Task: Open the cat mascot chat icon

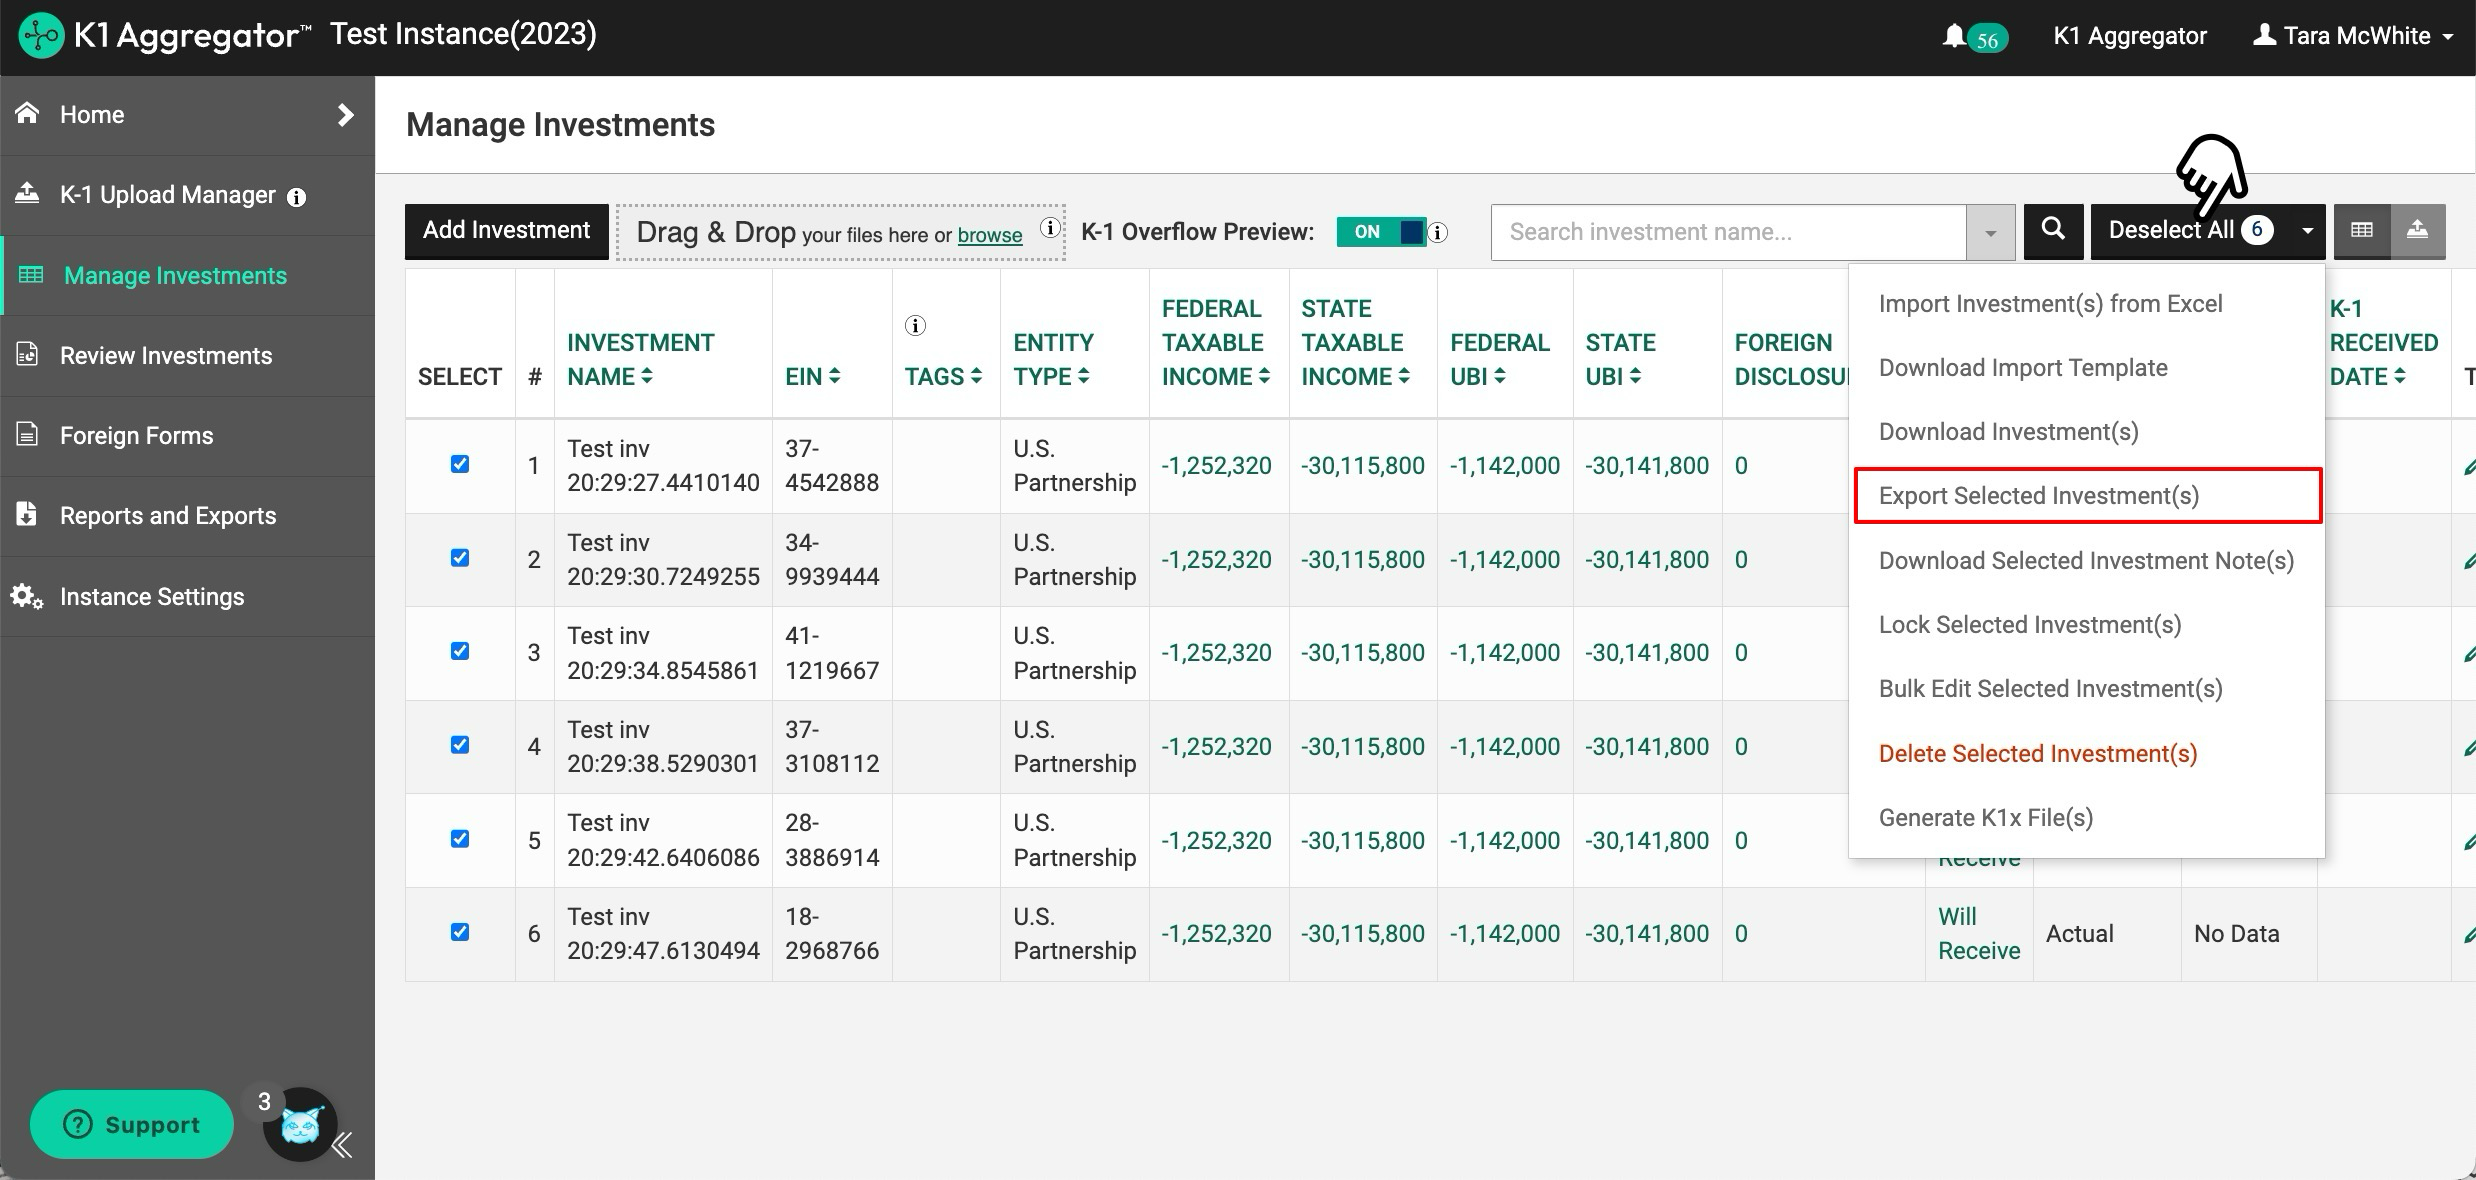Action: tap(300, 1125)
